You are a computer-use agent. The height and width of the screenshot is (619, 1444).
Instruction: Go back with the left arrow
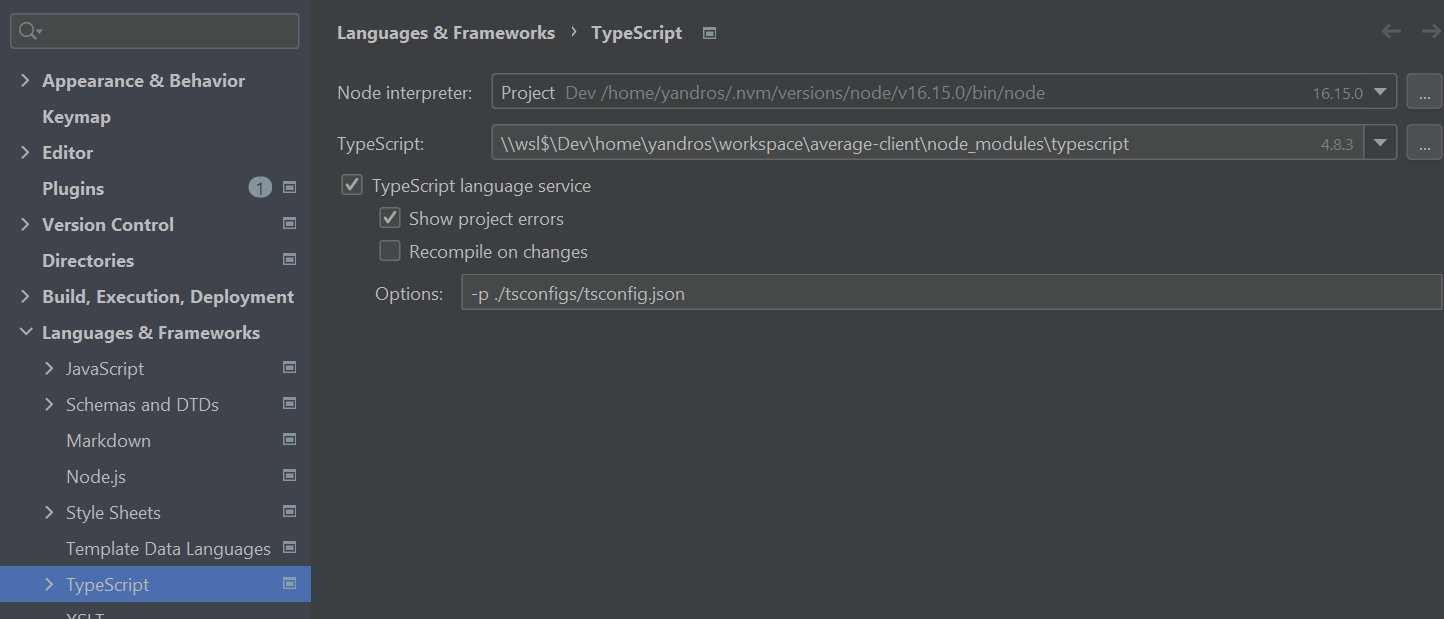1391,31
